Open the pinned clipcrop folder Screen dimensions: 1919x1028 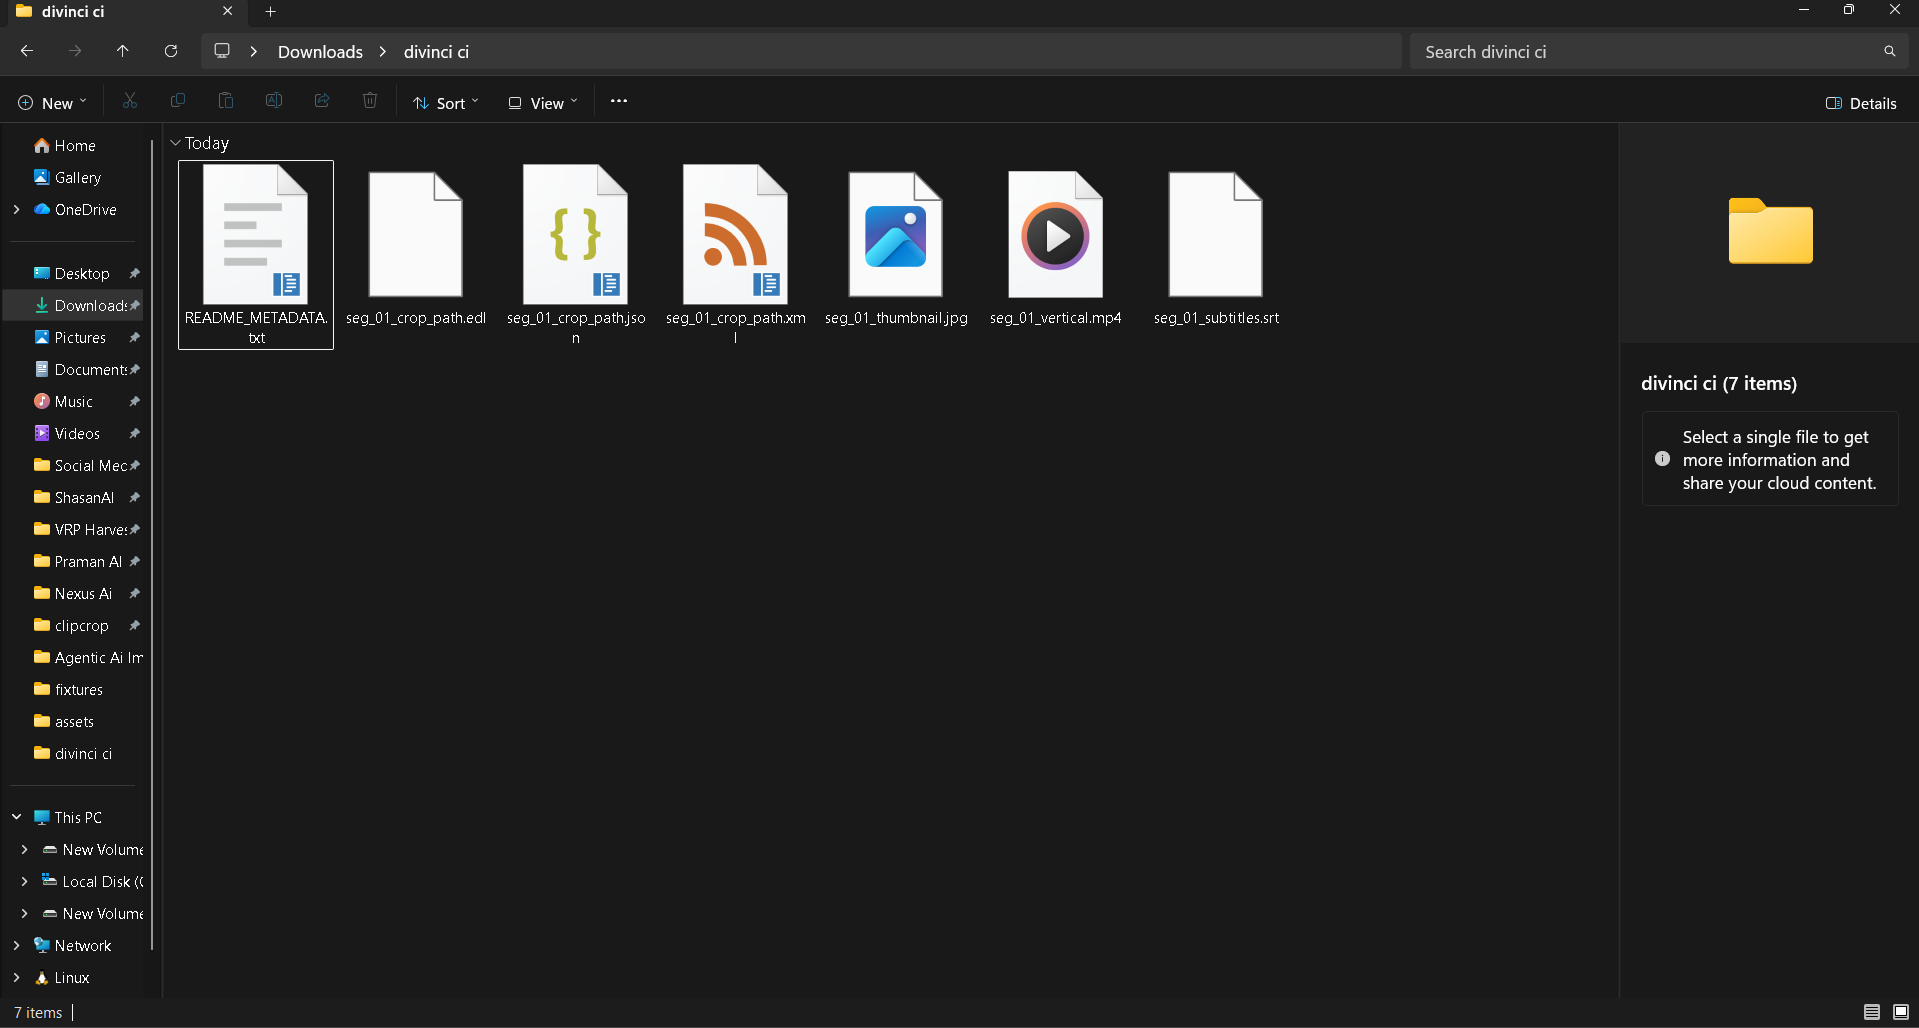tap(82, 625)
